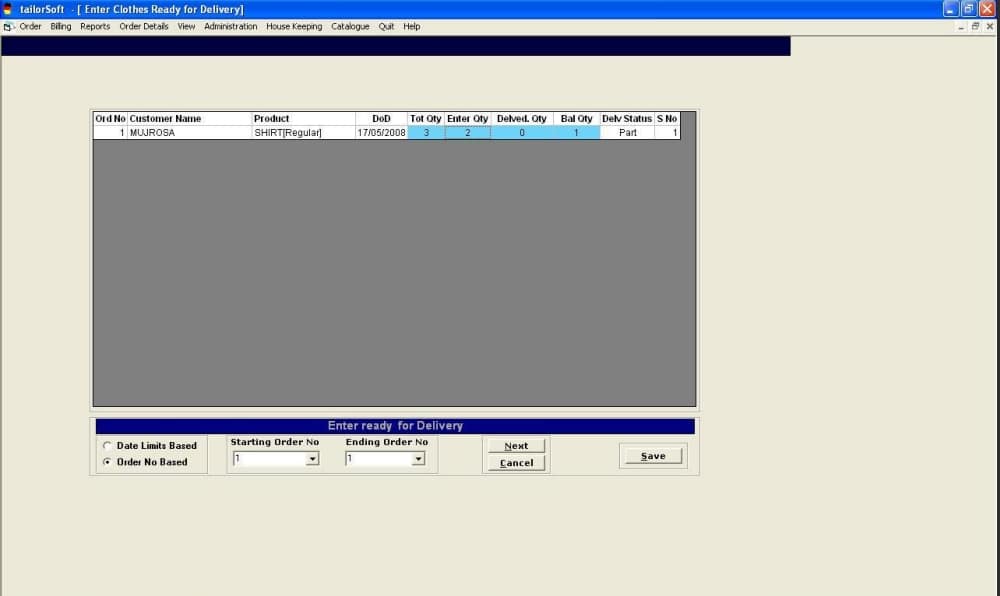This screenshot has width=1000, height=596.
Task: Click the Delv Status column header
Action: pyautogui.click(x=626, y=119)
